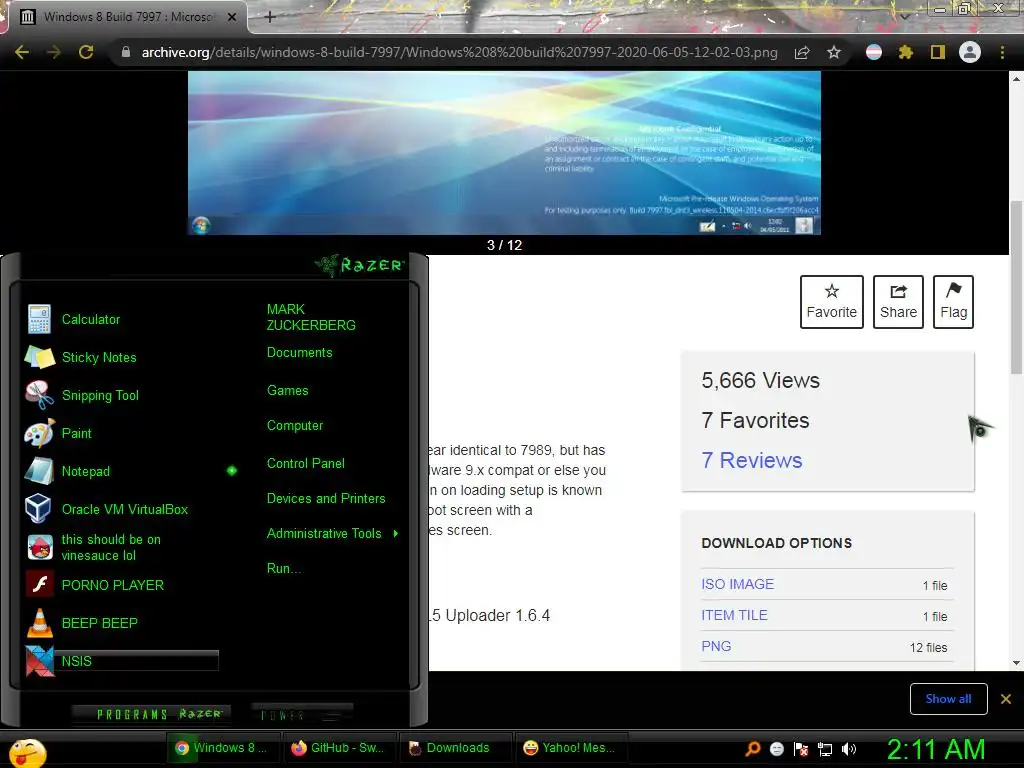
Task: Click the tray magnifier search icon
Action: tap(753, 748)
